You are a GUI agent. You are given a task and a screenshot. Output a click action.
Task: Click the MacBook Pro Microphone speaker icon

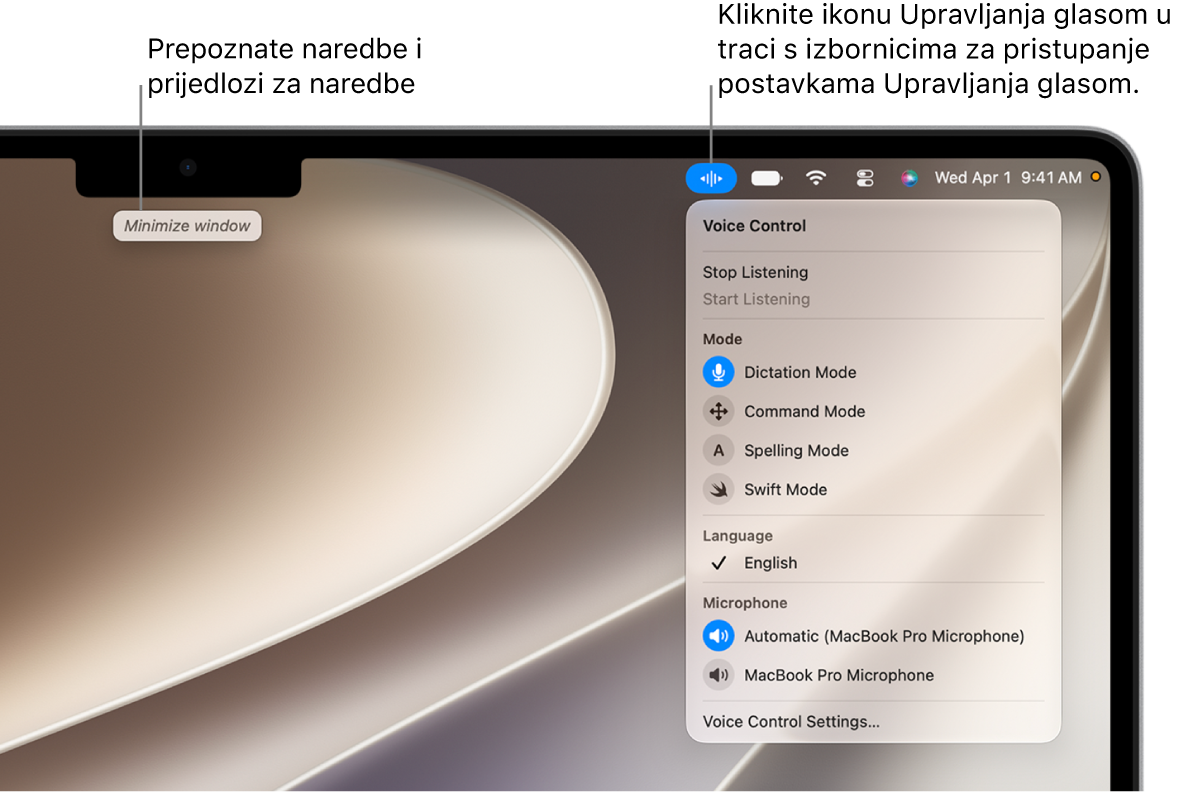click(x=719, y=676)
